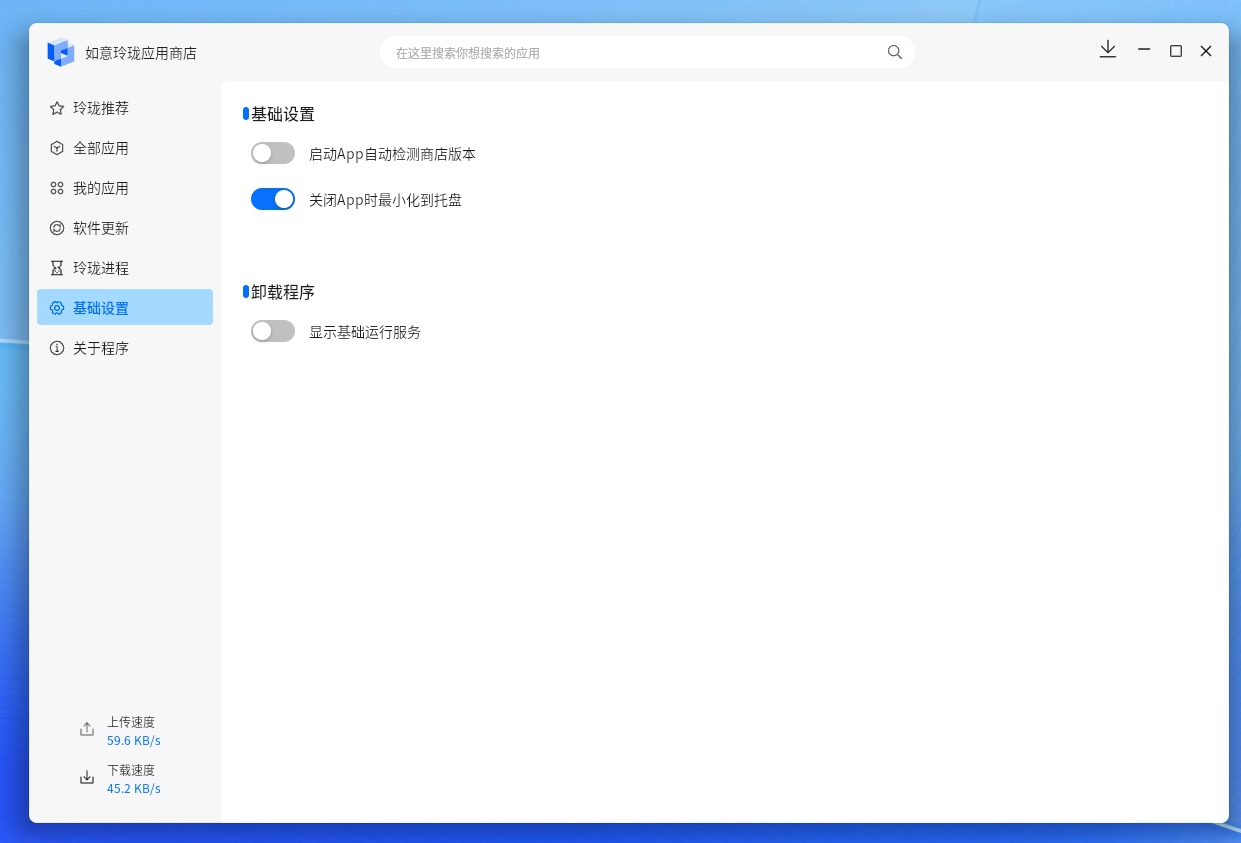This screenshot has height=843, width=1241.
Task: Click the info icon beside 关于程序
Action: (x=57, y=348)
